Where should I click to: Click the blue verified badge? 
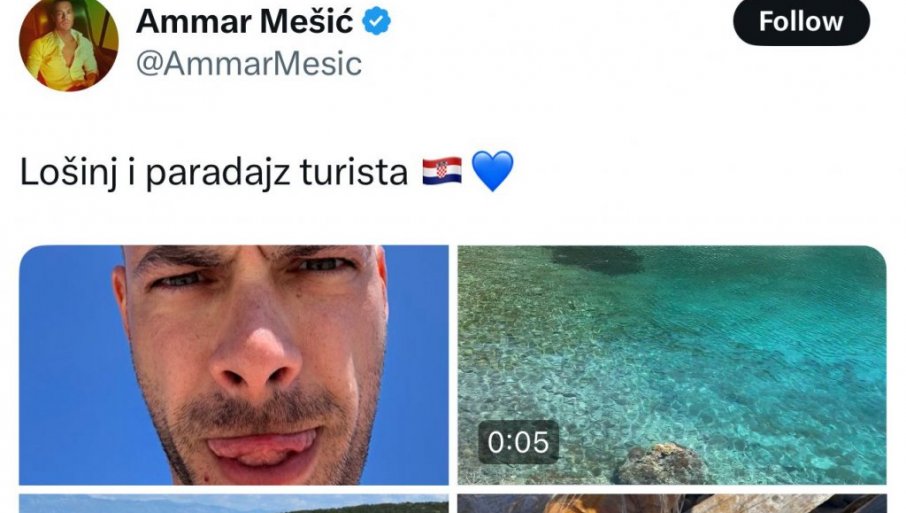[376, 22]
